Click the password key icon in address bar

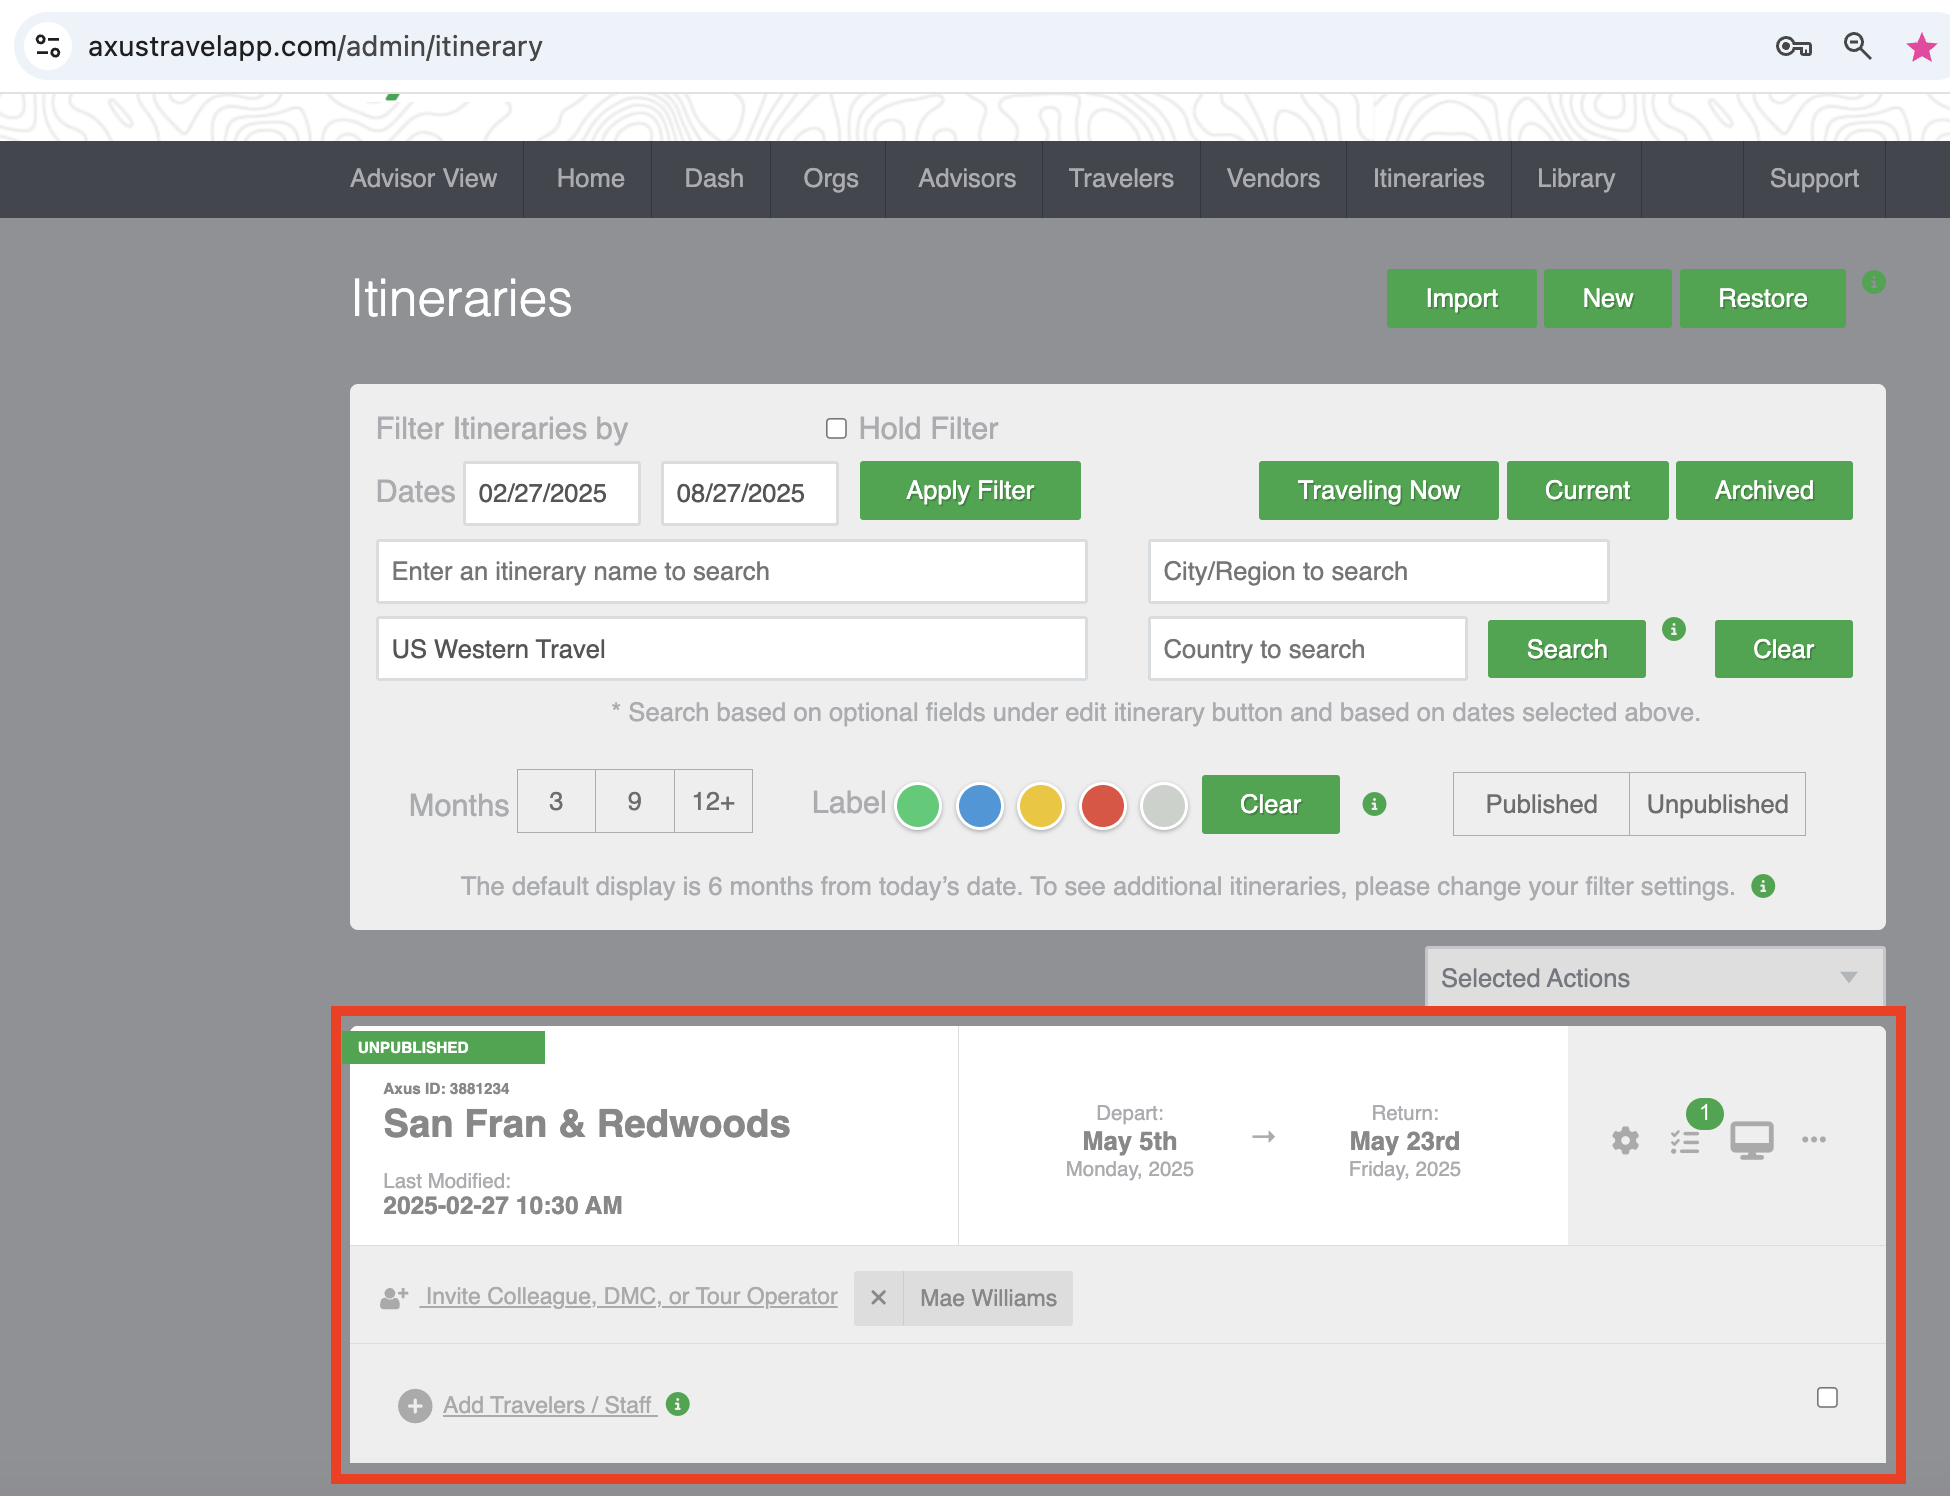1794,46
